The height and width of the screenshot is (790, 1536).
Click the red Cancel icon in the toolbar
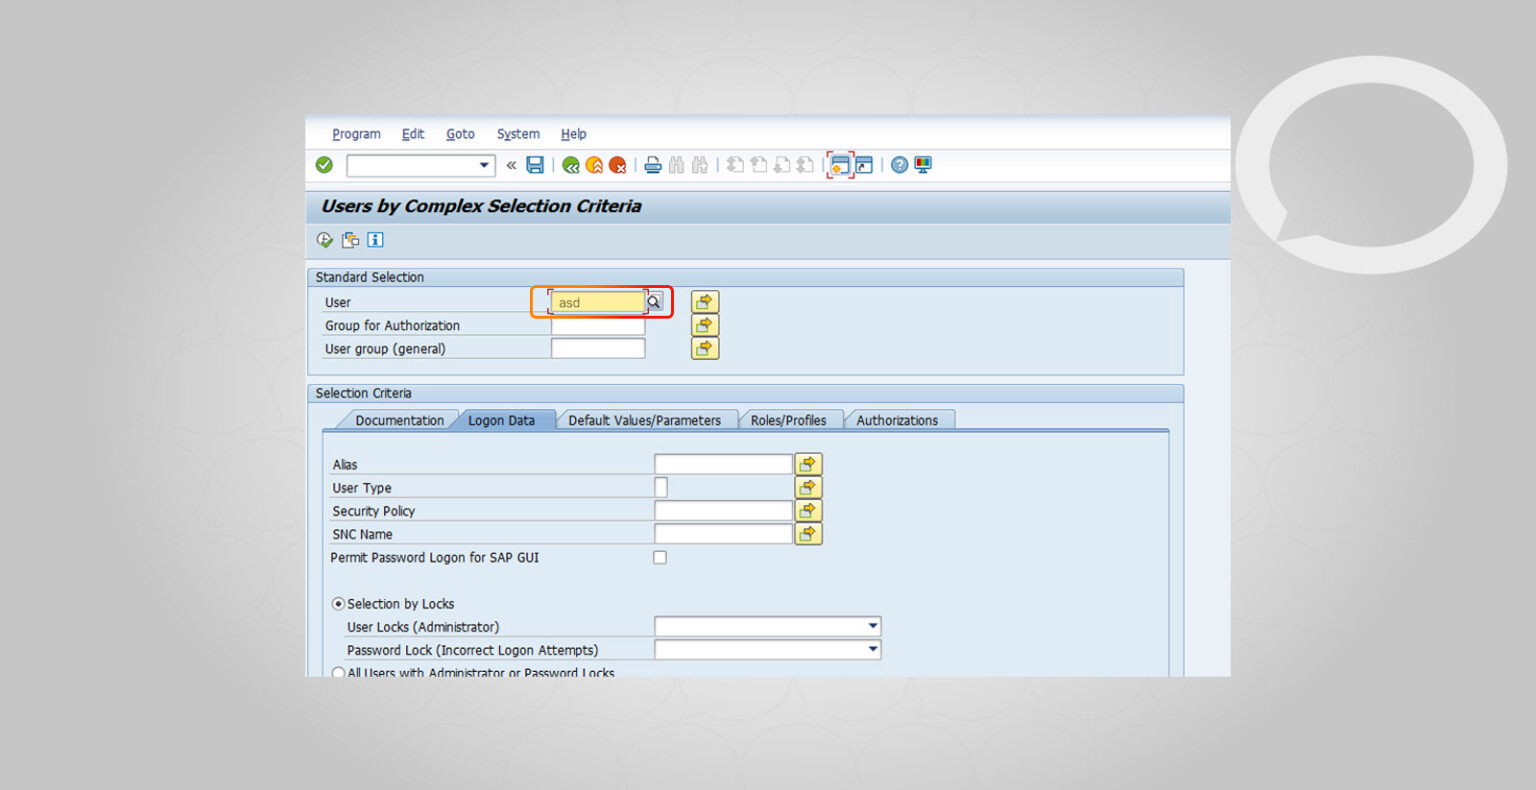(618, 165)
